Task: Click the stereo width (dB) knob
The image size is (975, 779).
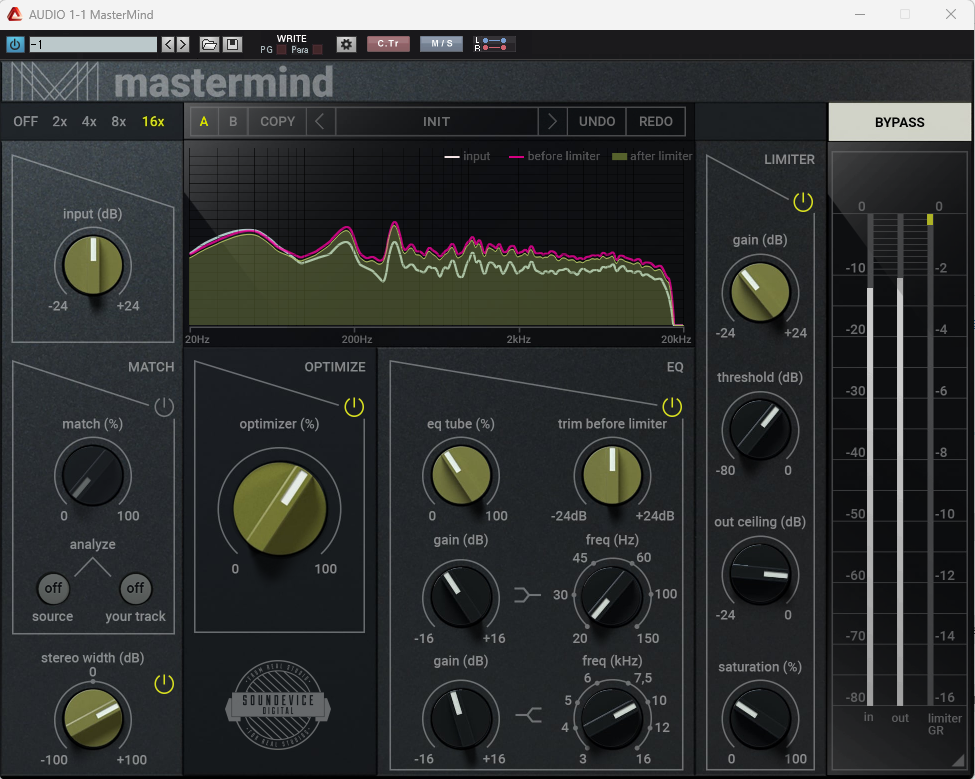Action: (93, 718)
